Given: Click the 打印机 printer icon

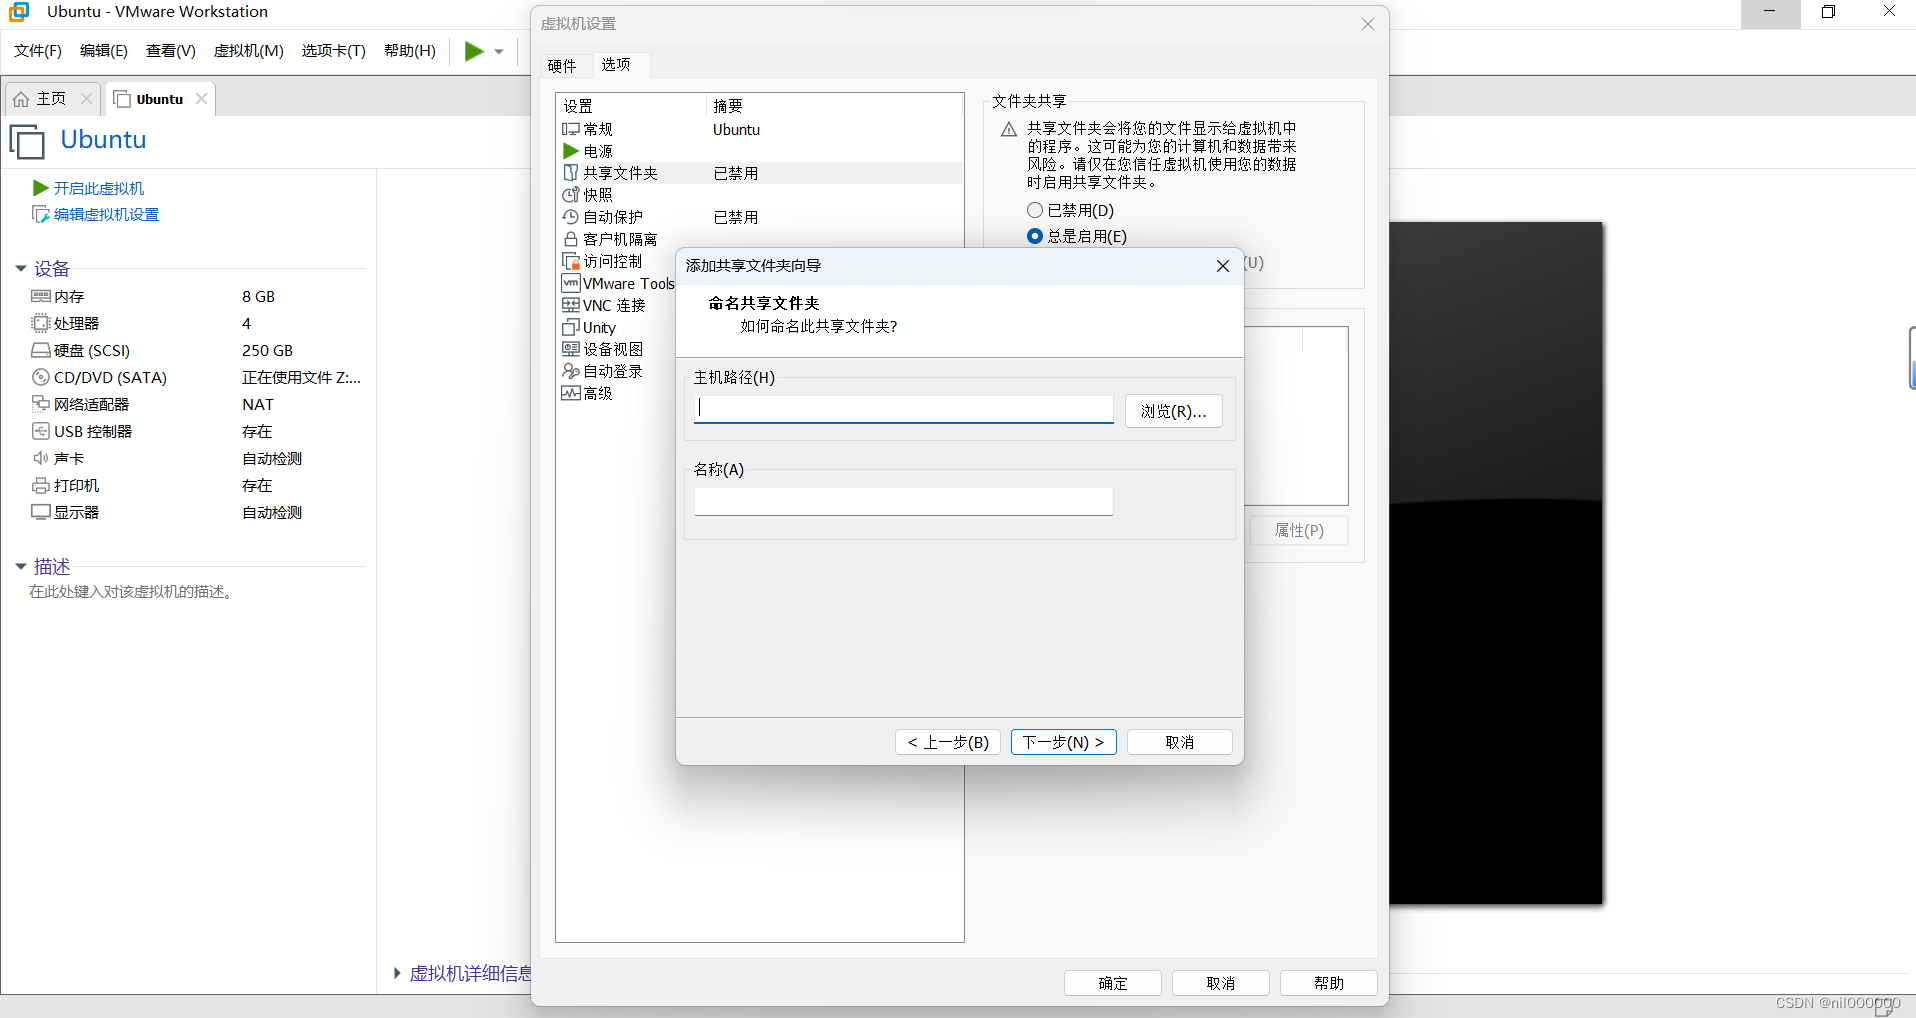Looking at the screenshot, I should point(41,485).
